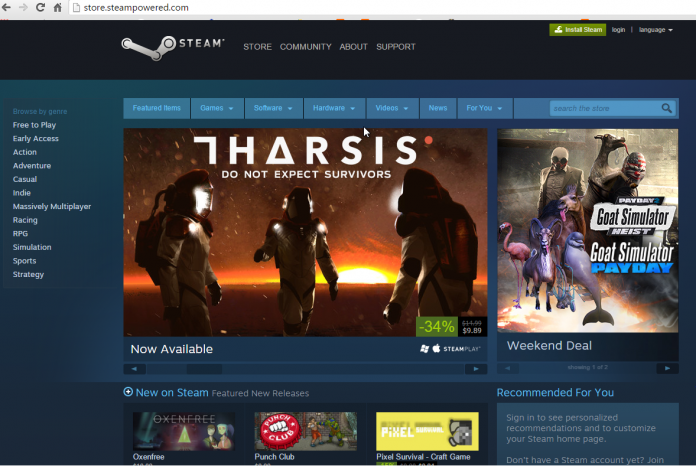This screenshot has width=696, height=466.
Task: Click the browser back arrow
Action: (6, 7)
